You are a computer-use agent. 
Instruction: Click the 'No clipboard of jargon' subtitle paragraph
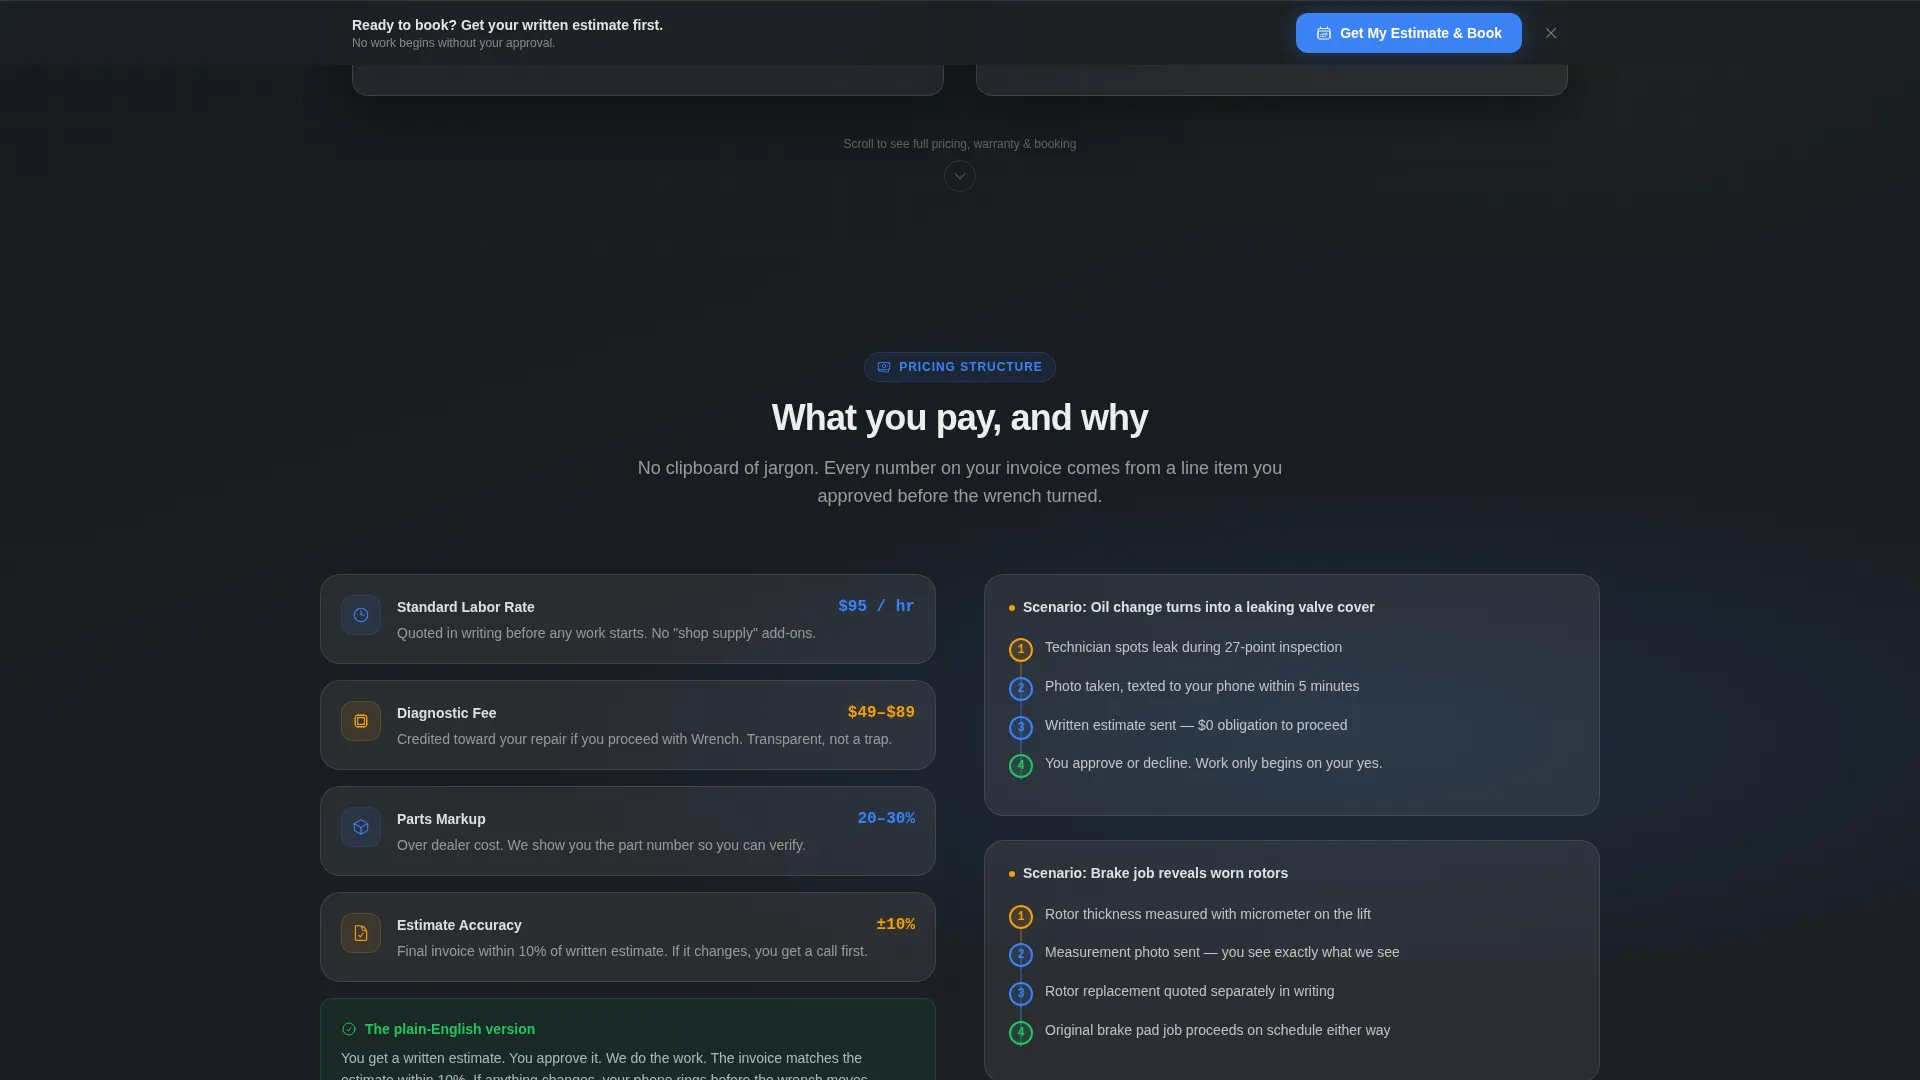[x=960, y=482]
